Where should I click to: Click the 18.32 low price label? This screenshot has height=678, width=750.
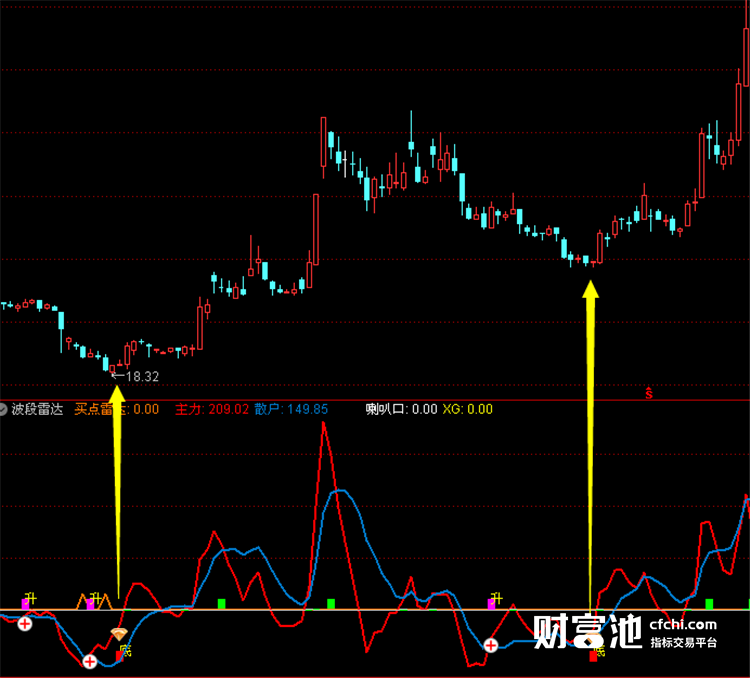[x=142, y=377]
